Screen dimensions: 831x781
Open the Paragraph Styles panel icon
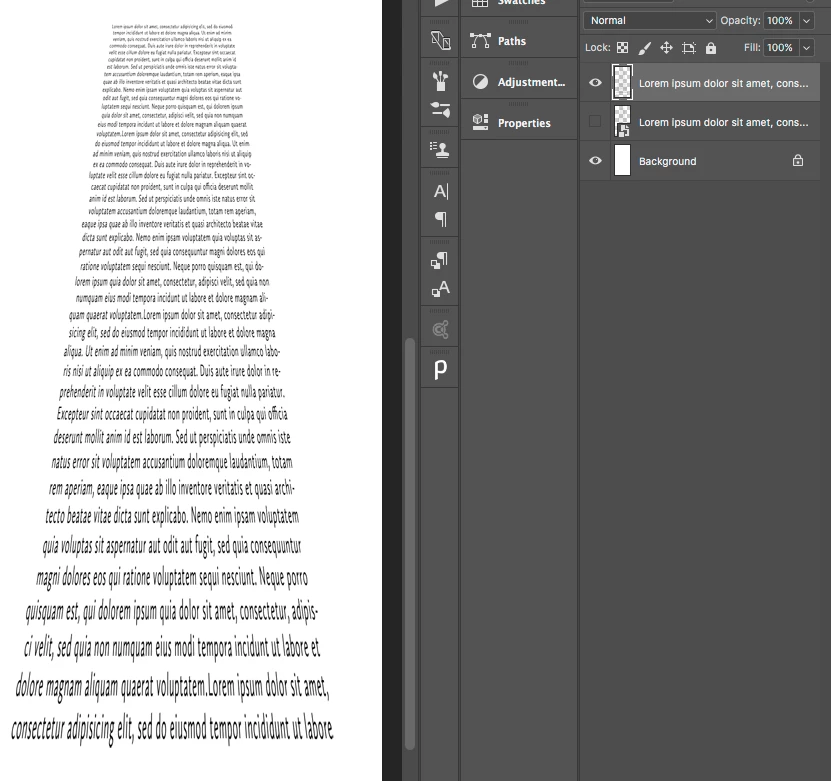pyautogui.click(x=439, y=260)
